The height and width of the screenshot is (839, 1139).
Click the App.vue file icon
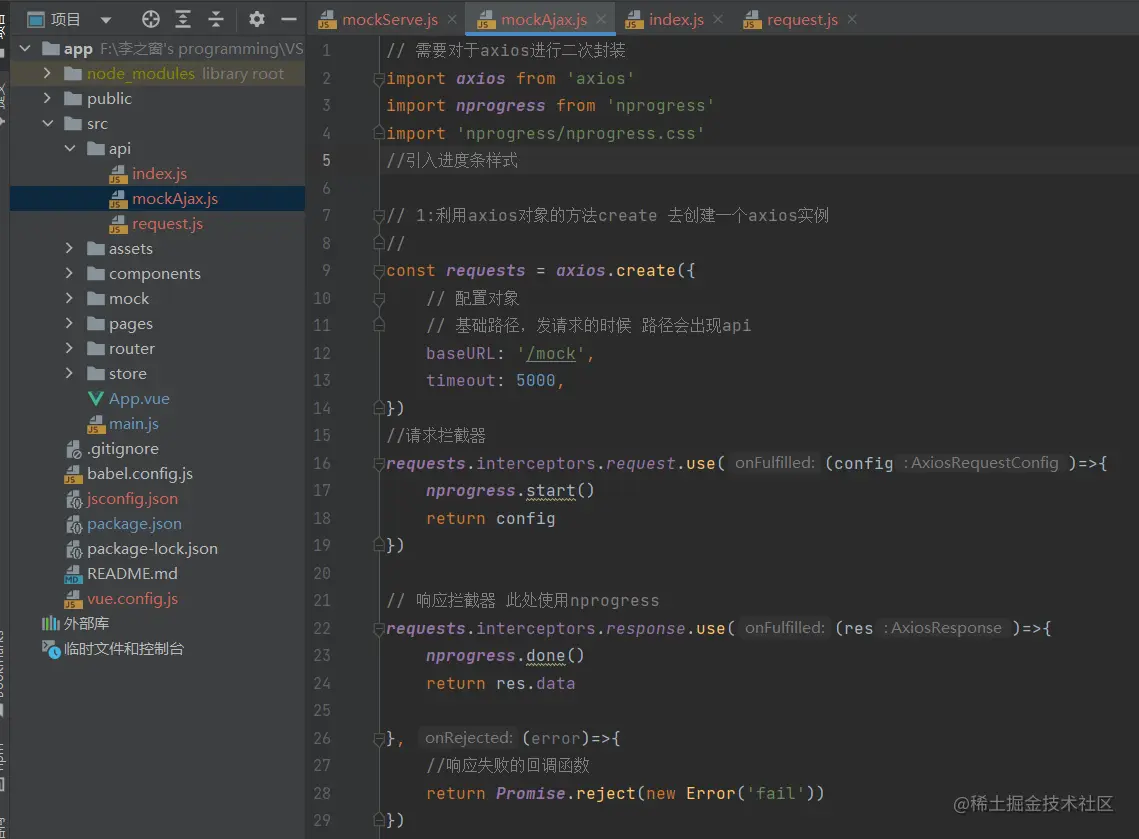(x=96, y=399)
